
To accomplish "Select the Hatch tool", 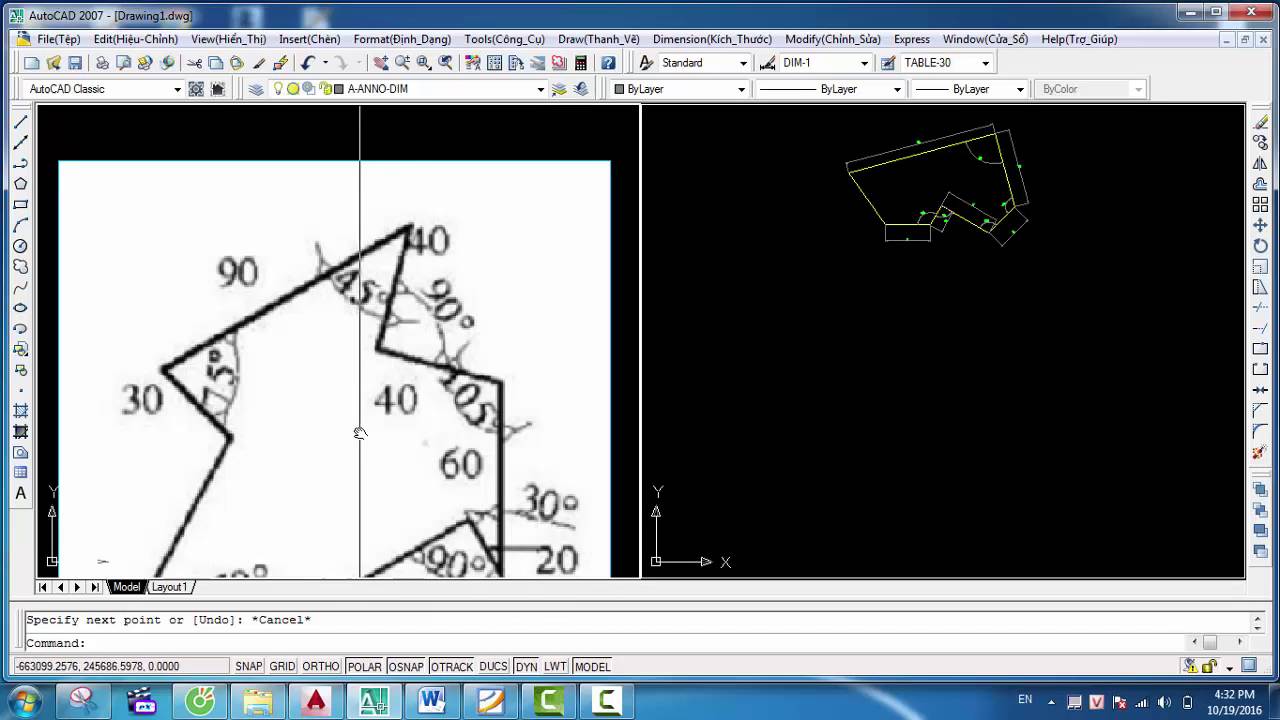I will (x=20, y=411).
